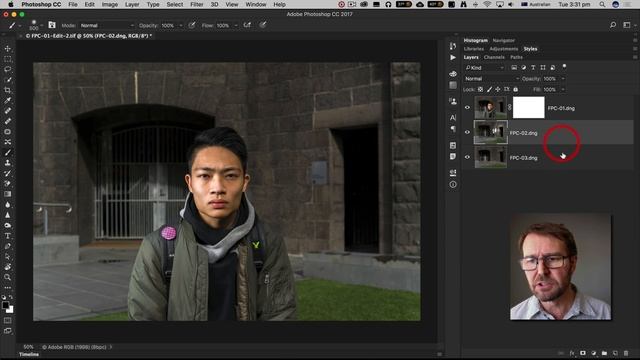Hide the FPC-01.dng layer

pyautogui.click(x=467, y=108)
